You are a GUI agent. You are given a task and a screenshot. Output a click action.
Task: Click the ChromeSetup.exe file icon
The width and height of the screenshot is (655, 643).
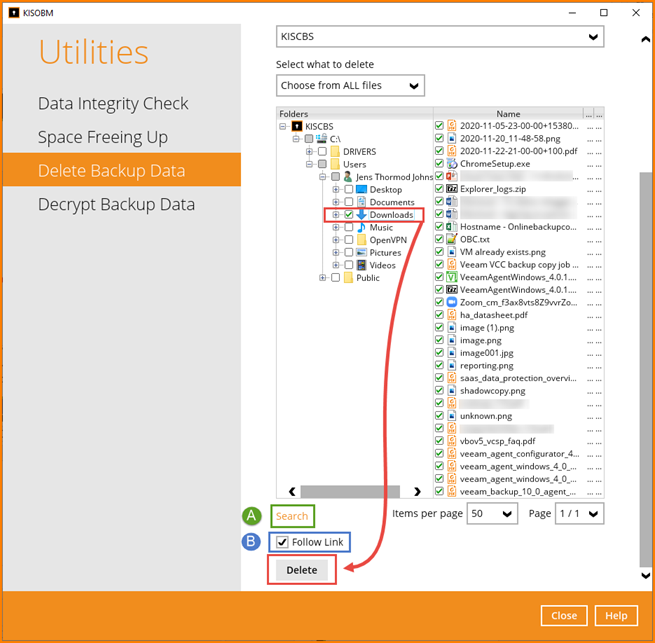[x=452, y=164]
